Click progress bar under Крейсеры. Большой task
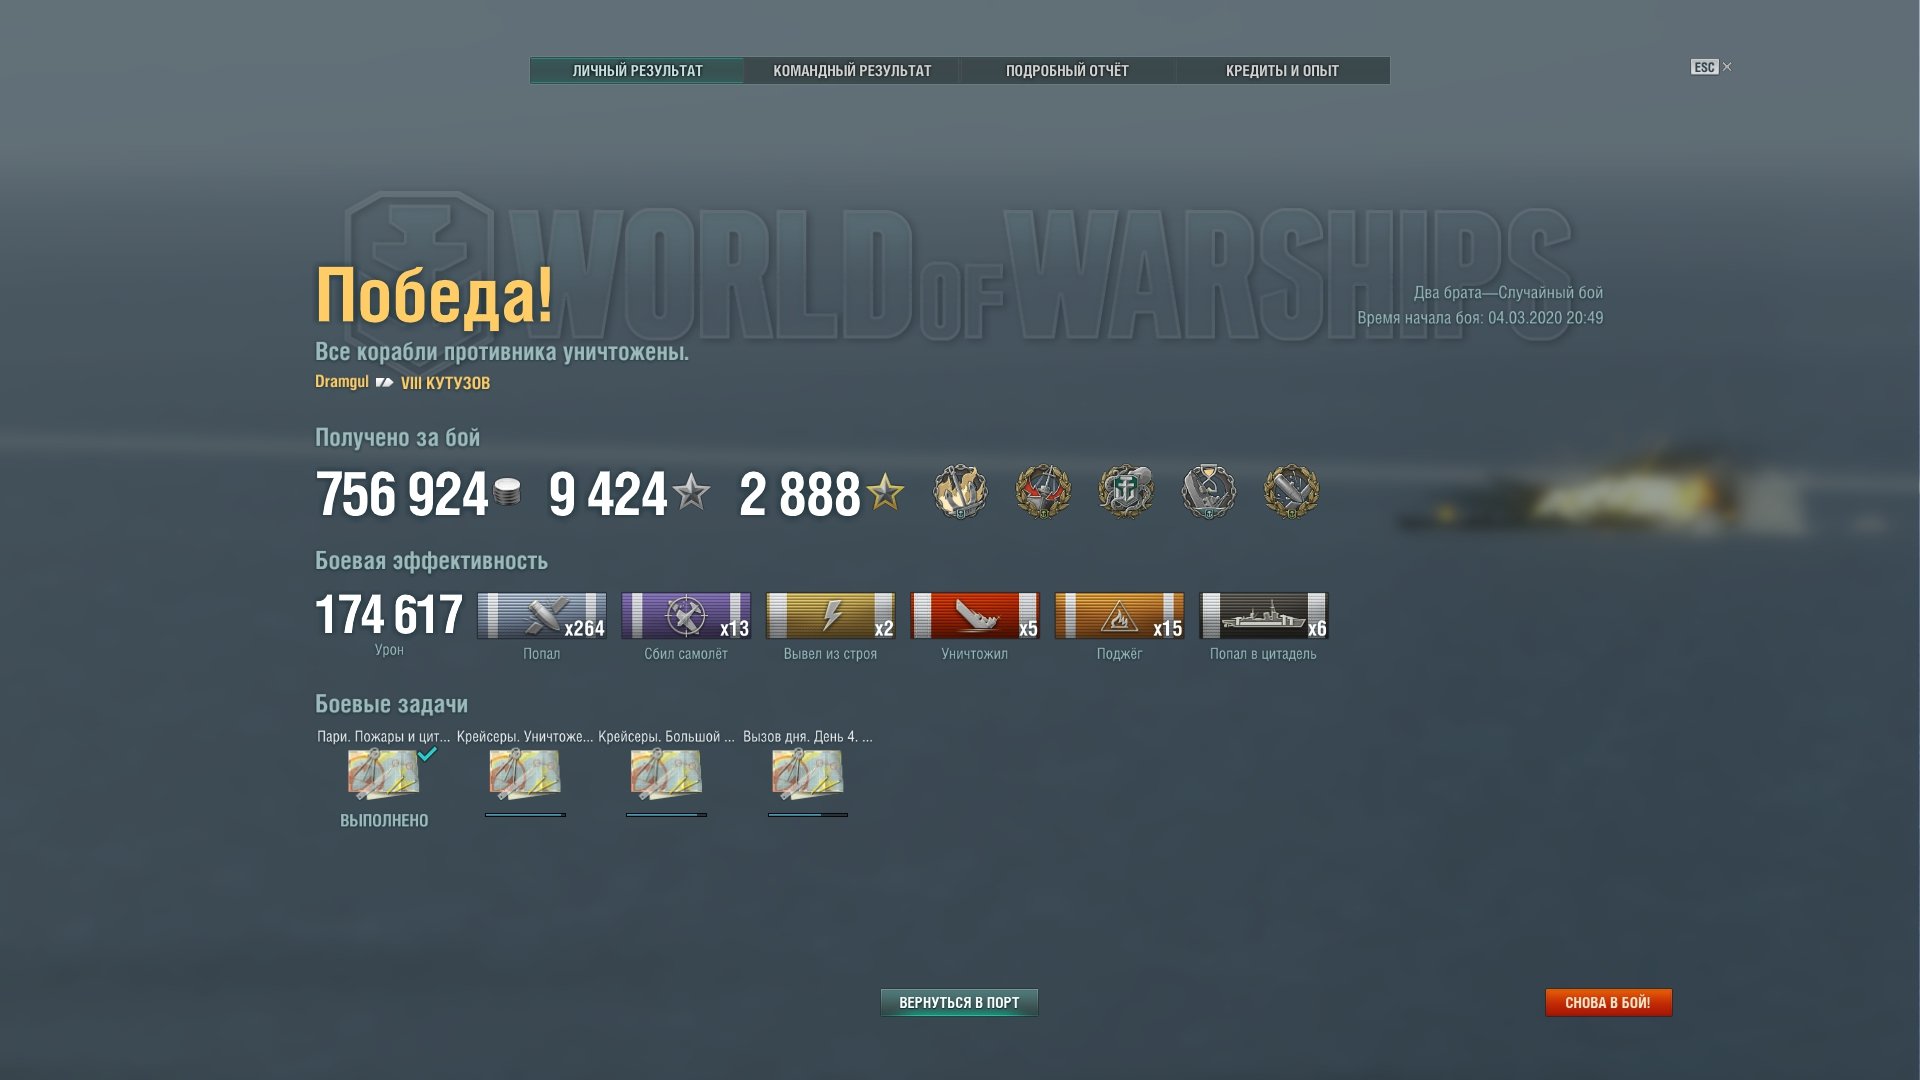The height and width of the screenshot is (1080, 1920). [x=666, y=815]
